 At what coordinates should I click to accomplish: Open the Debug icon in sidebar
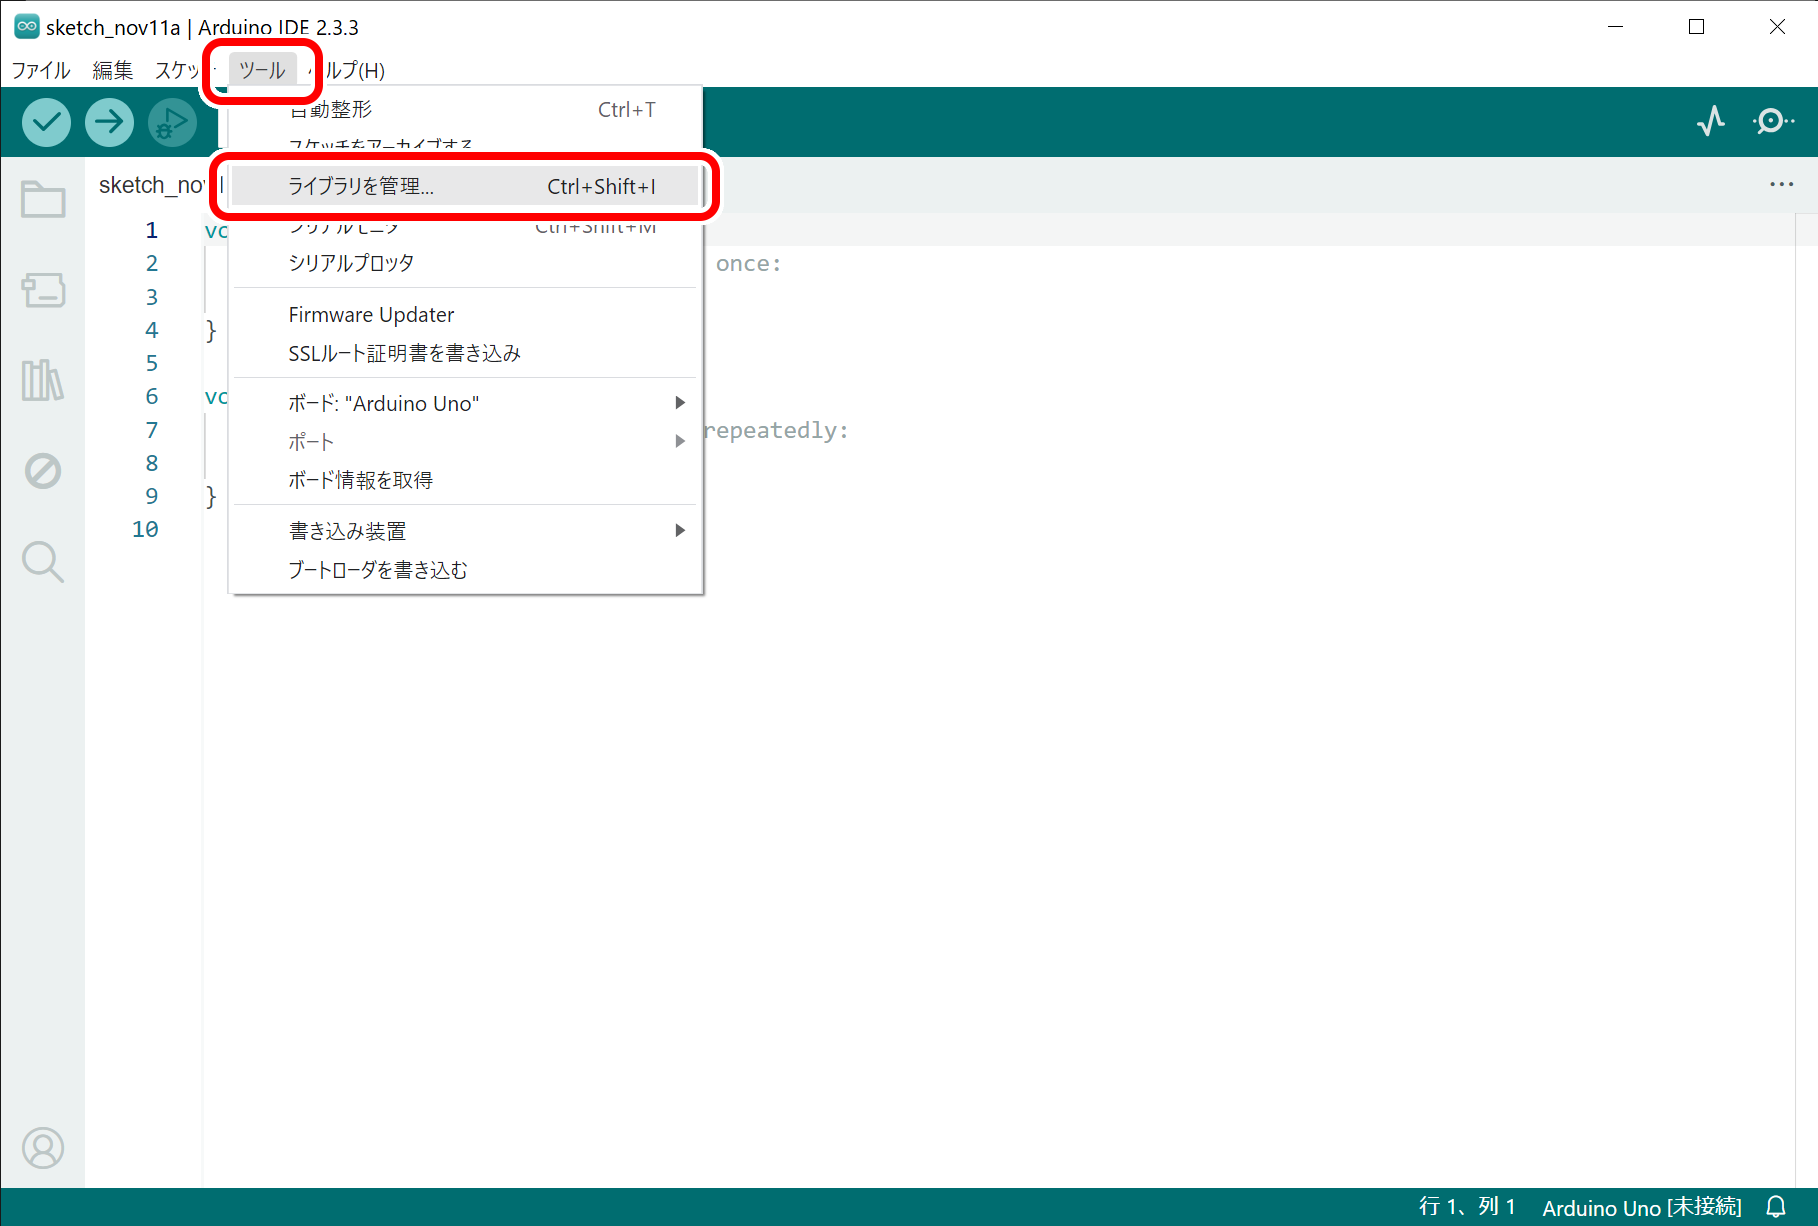[x=43, y=470]
